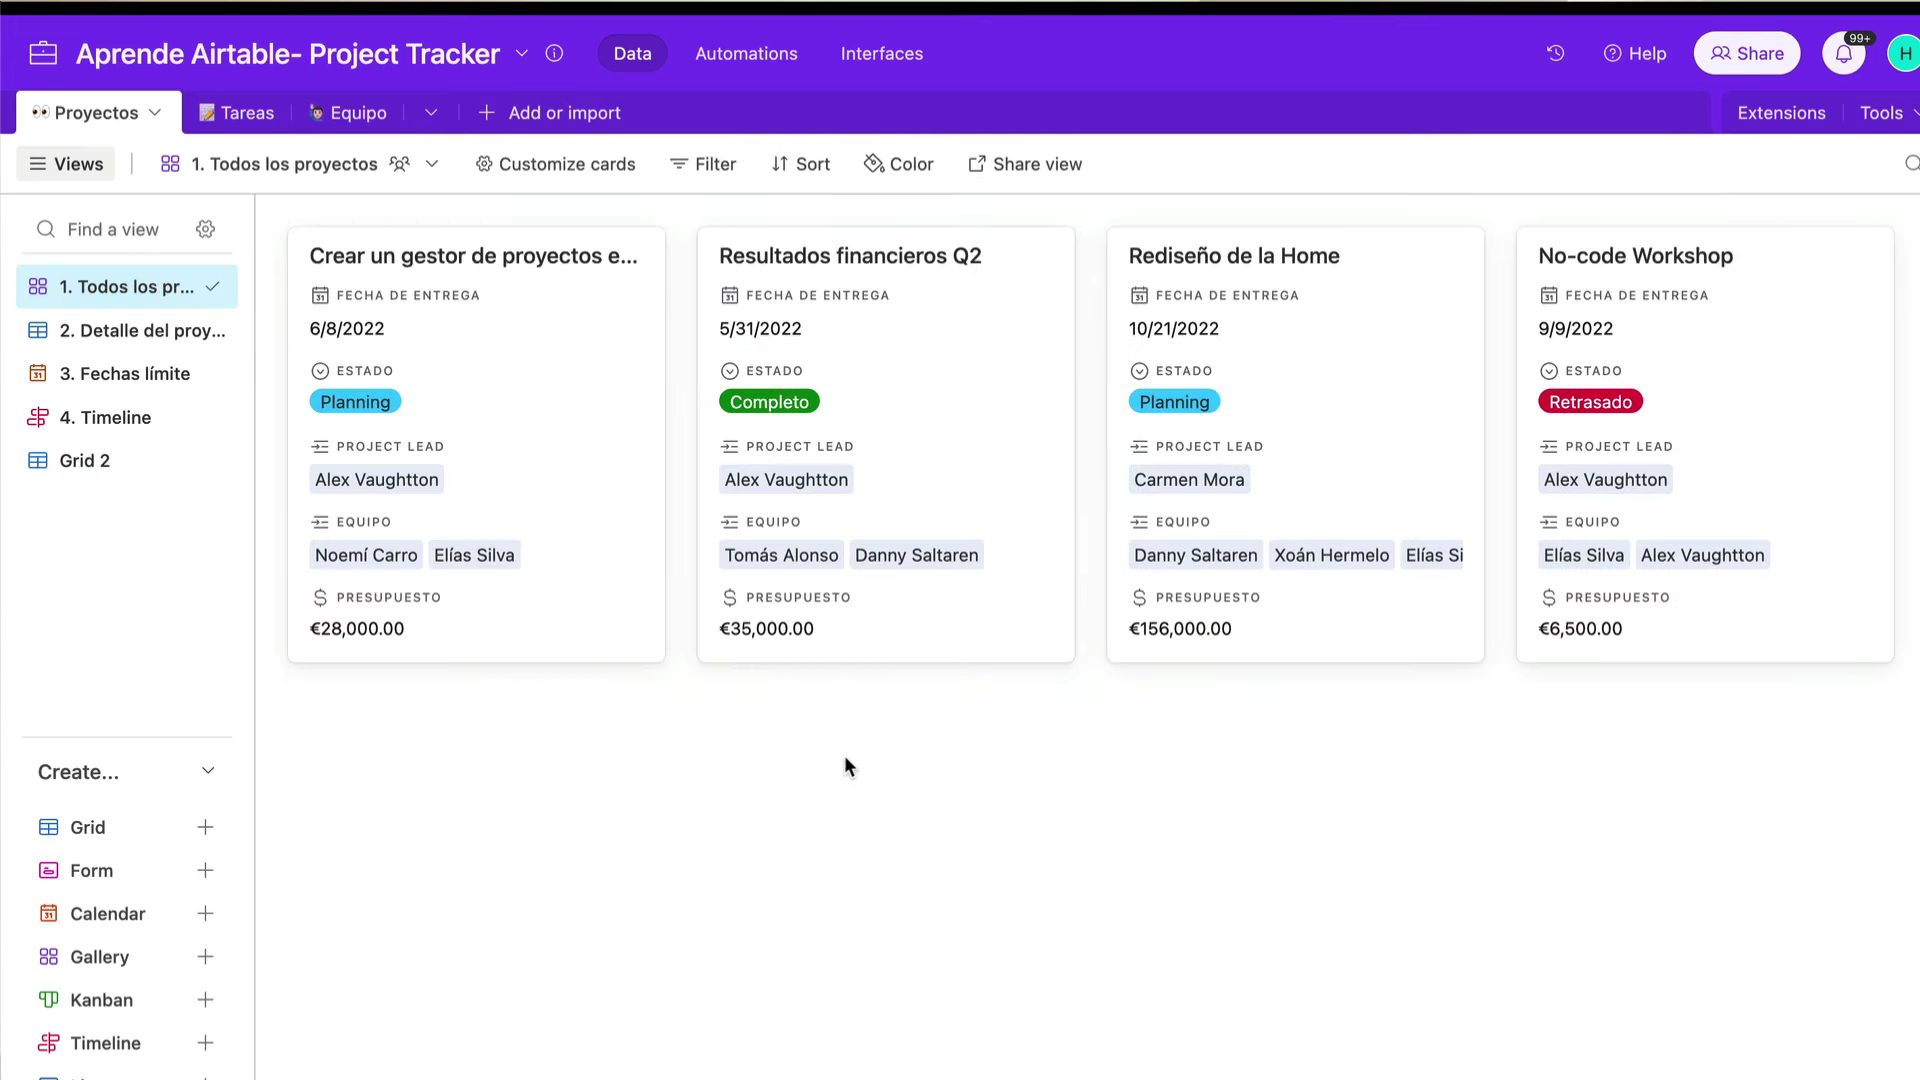Expand the Proyectos table dropdown

(x=155, y=112)
